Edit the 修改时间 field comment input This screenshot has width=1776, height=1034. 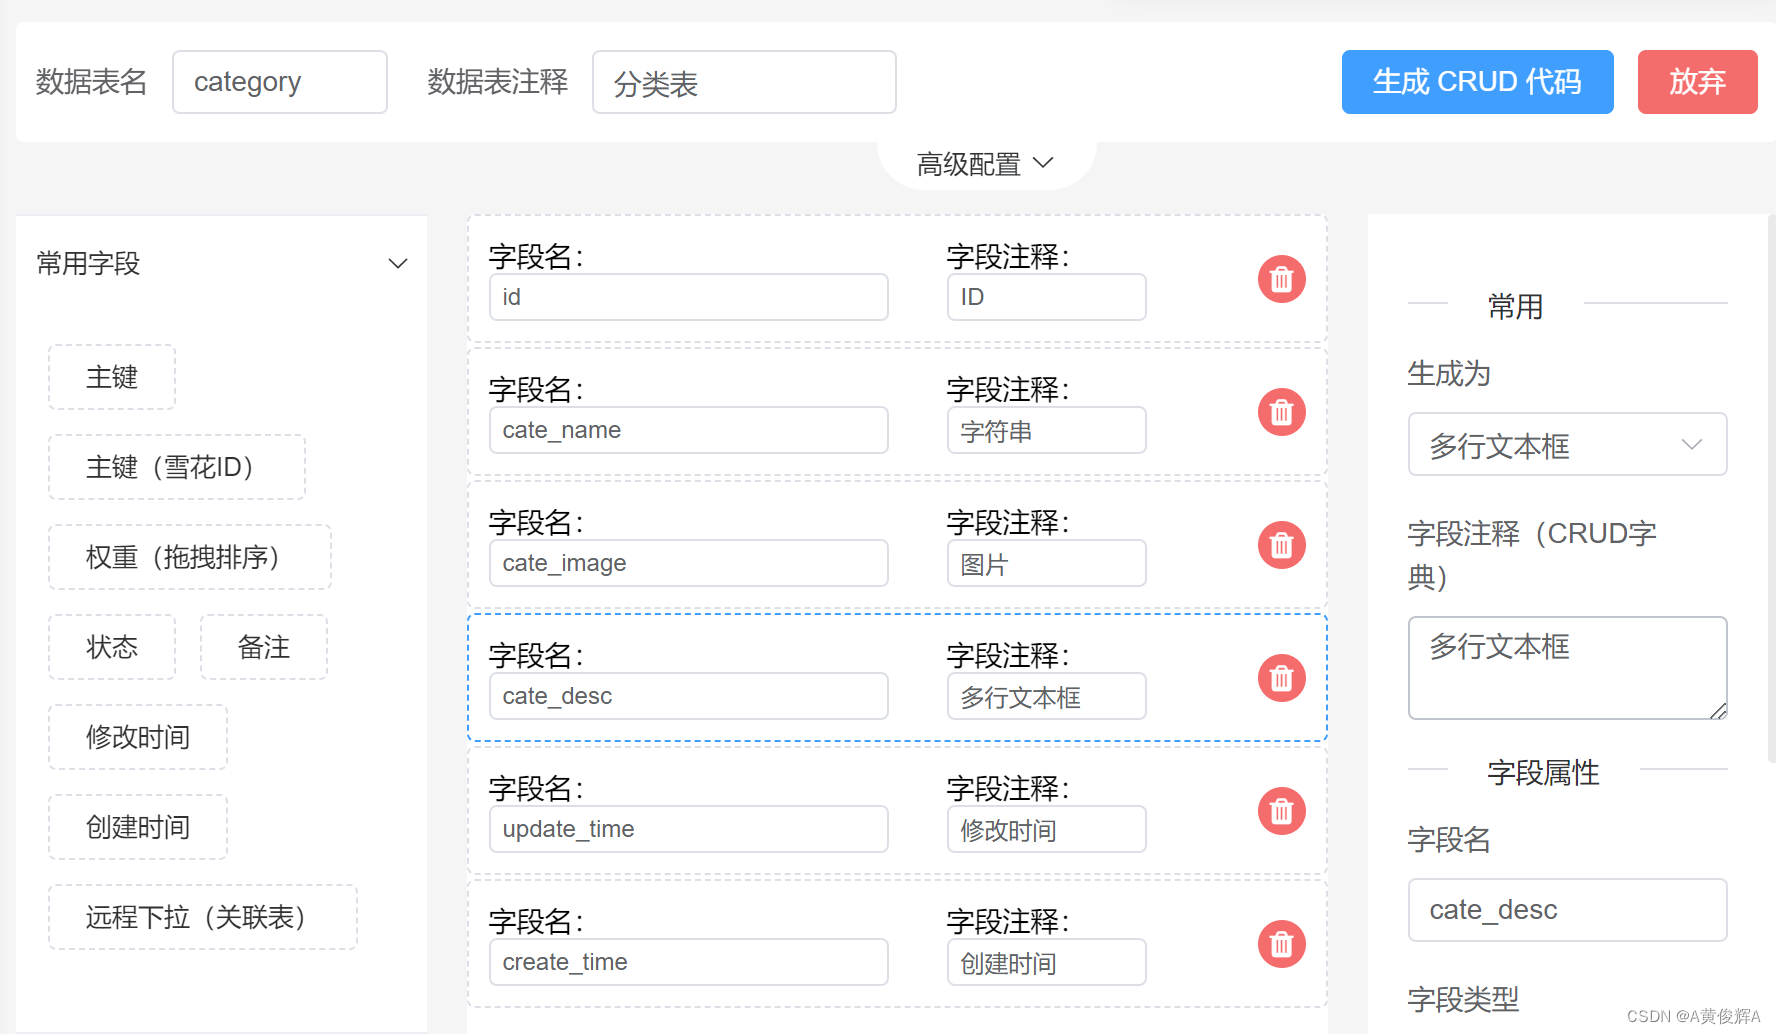click(x=1047, y=829)
